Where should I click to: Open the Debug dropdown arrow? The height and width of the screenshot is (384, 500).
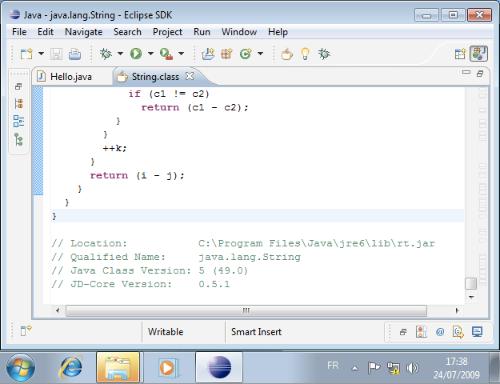coord(120,53)
